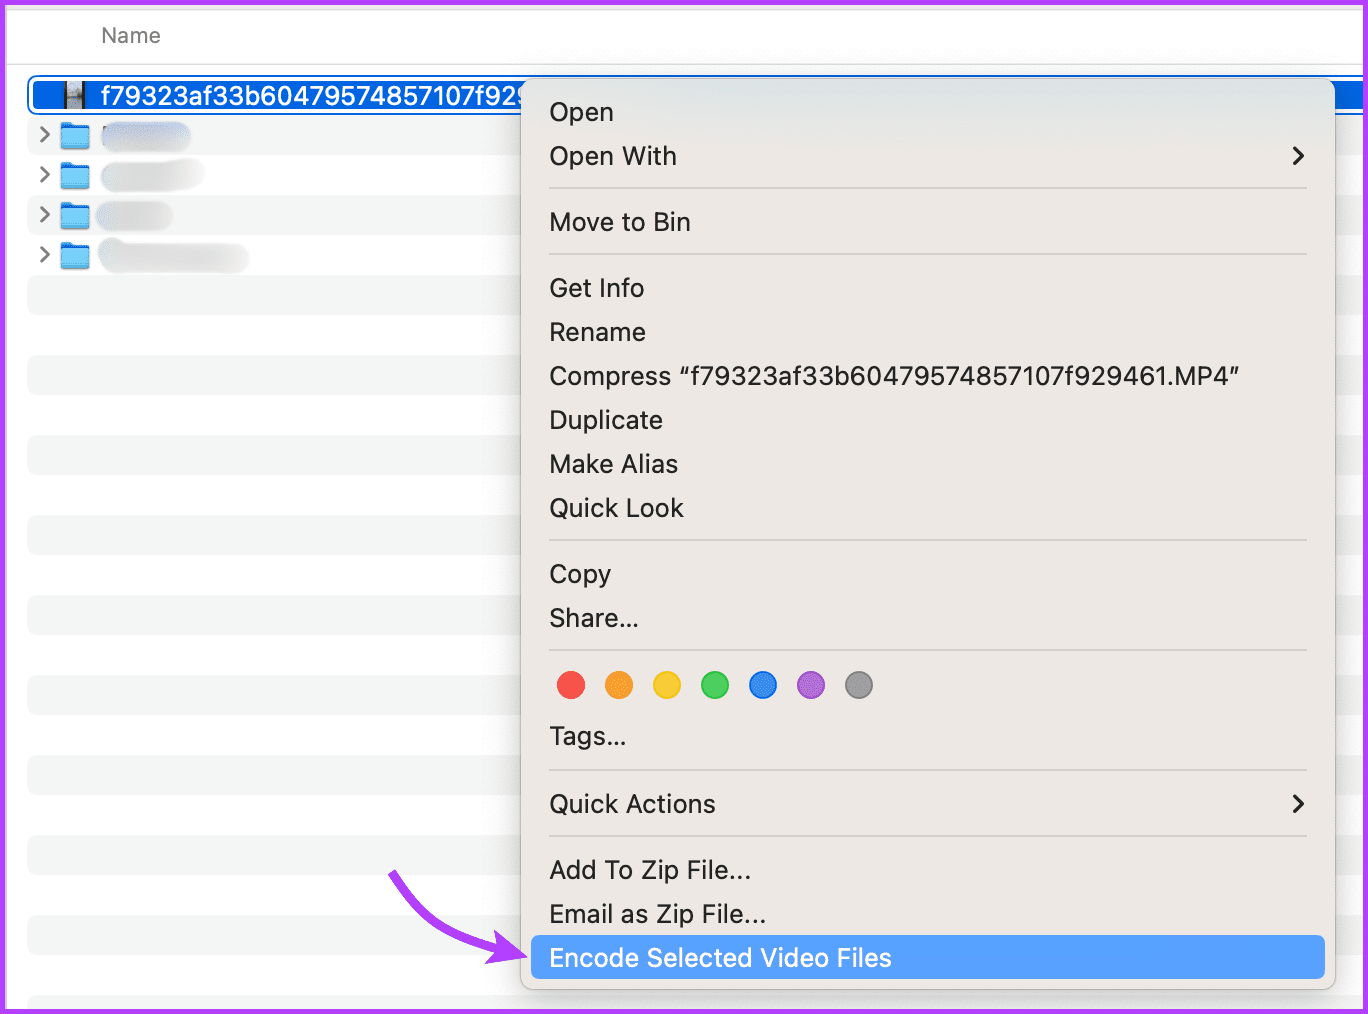This screenshot has height=1014, width=1368.
Task: Apply the green color tag
Action: coord(714,685)
